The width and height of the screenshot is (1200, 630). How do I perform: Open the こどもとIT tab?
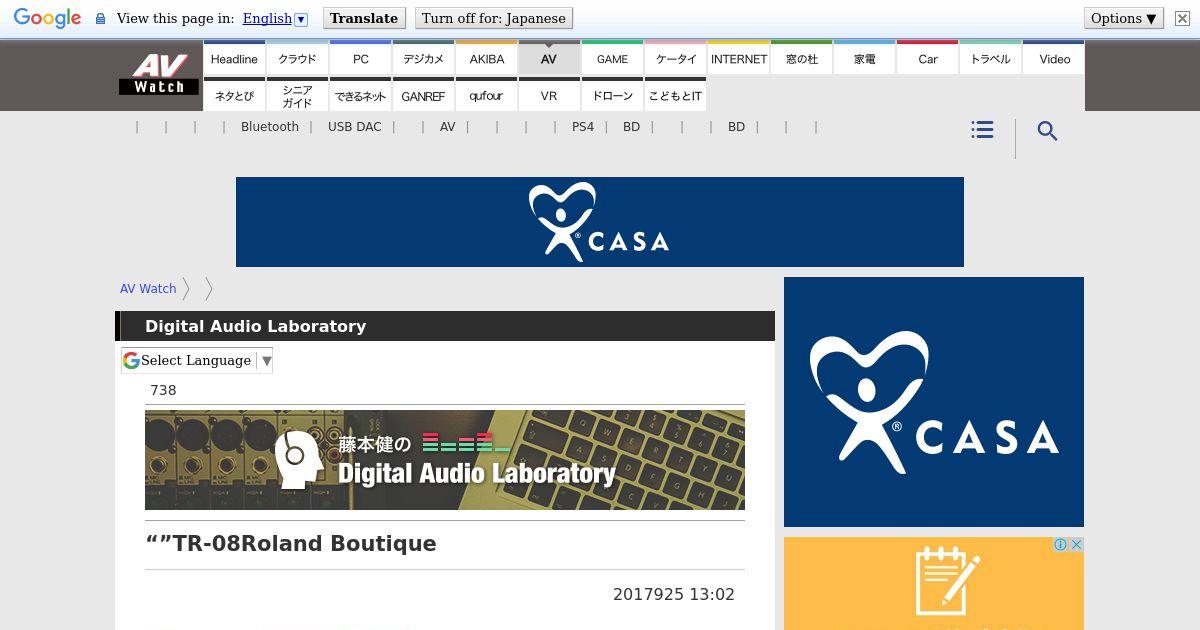click(675, 95)
